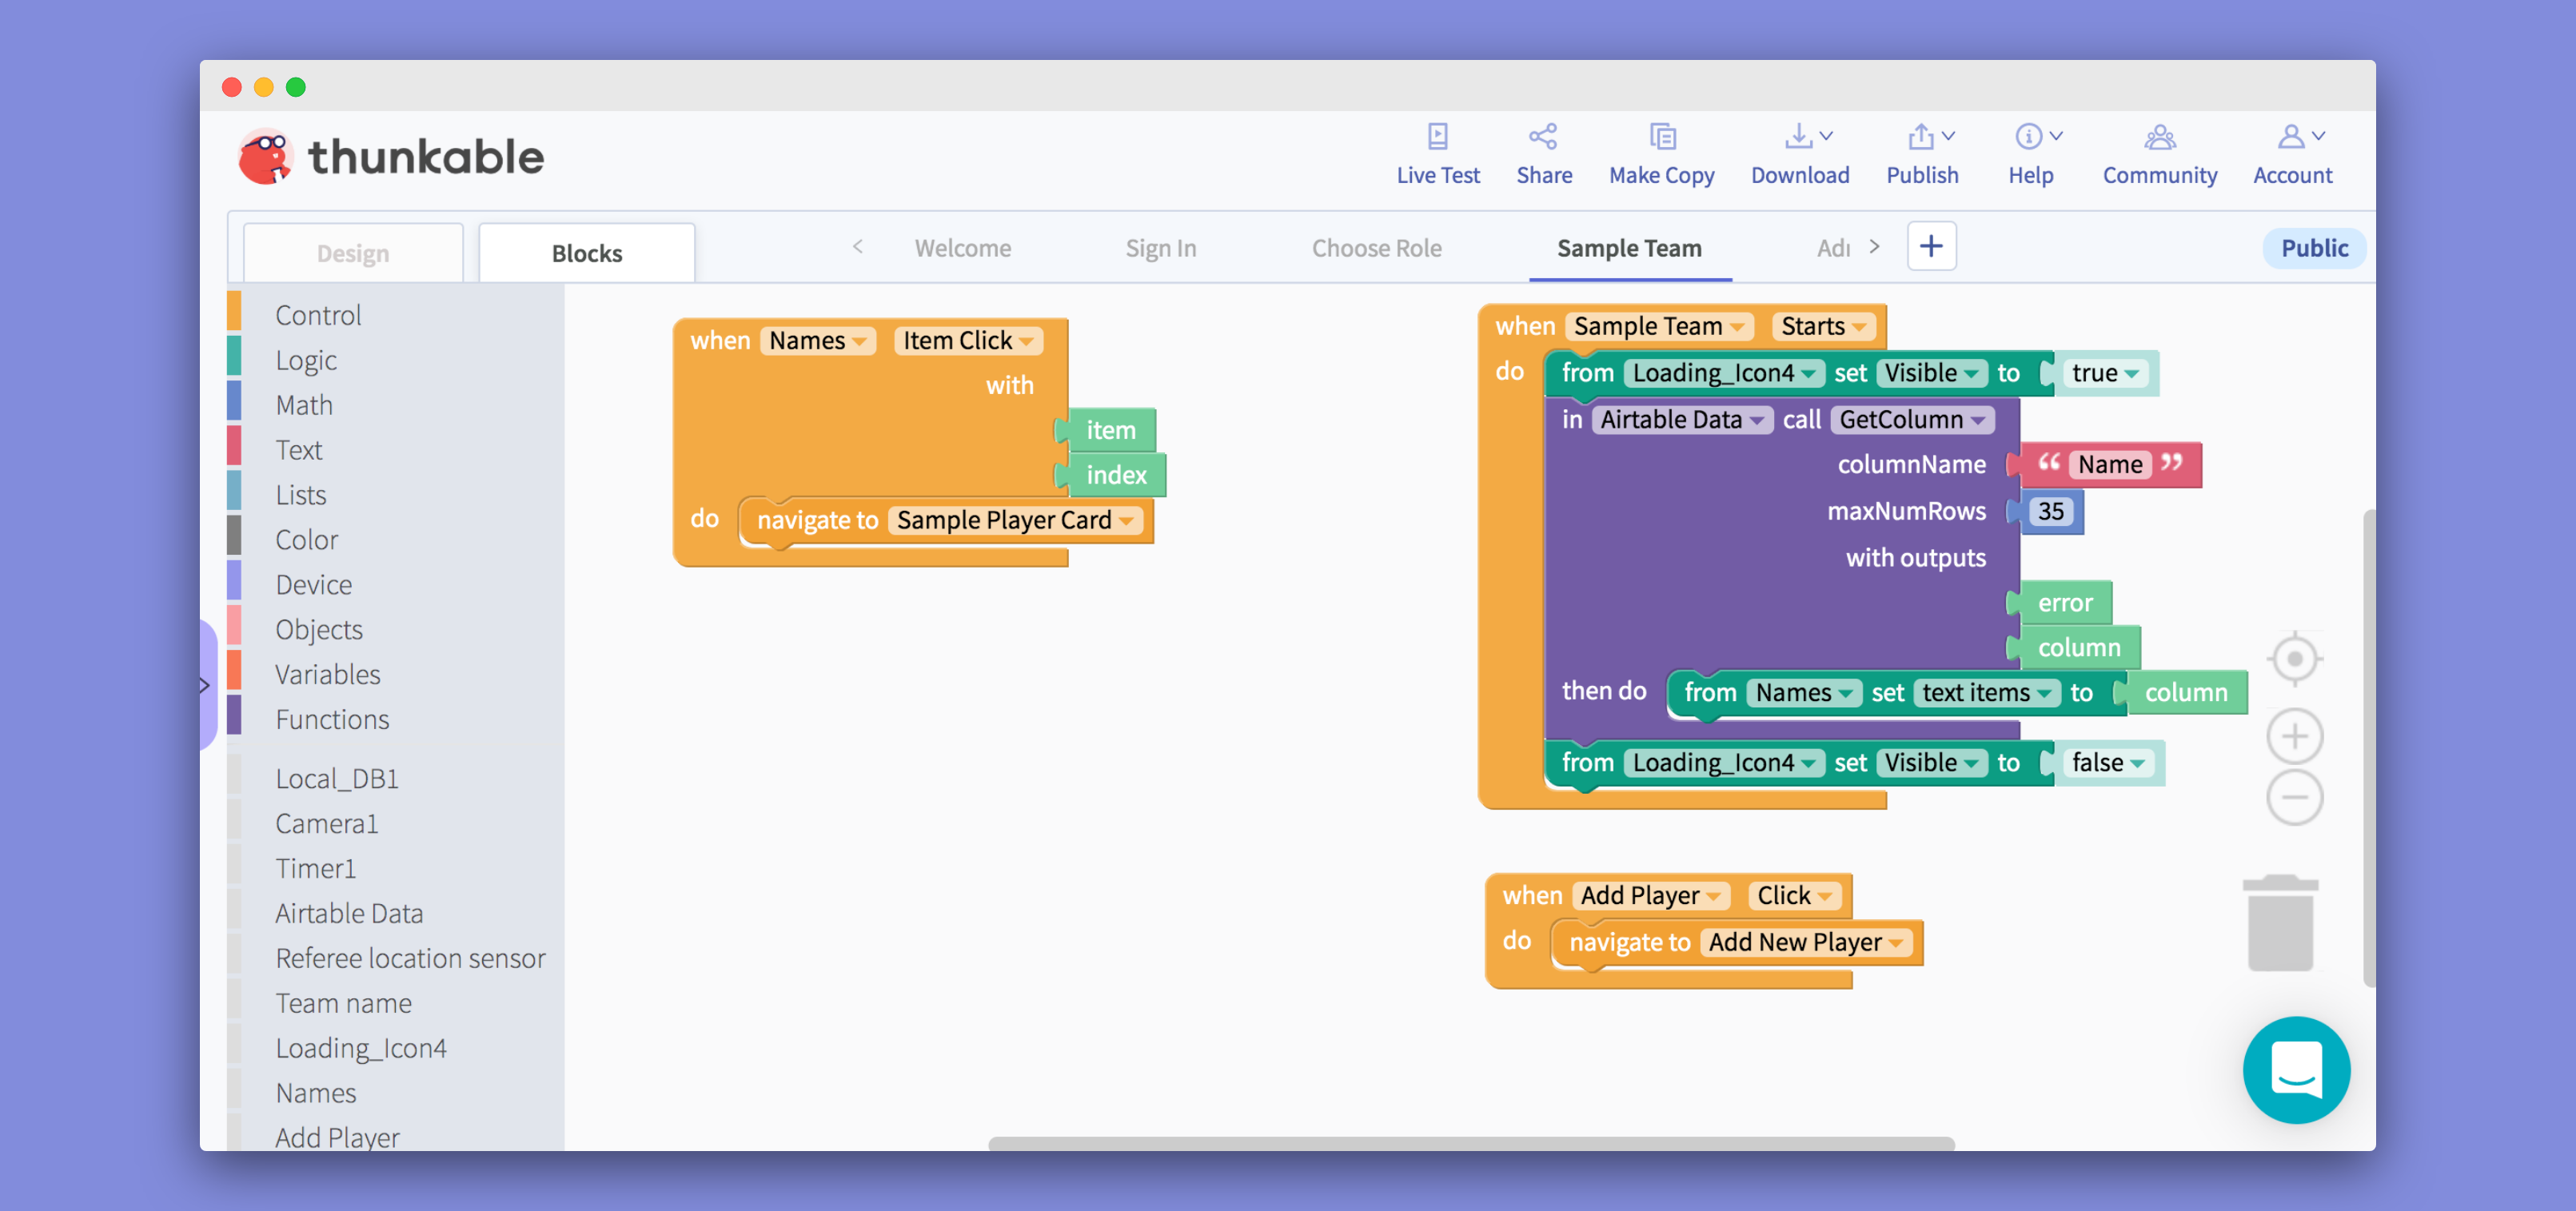This screenshot has width=2576, height=1211.
Task: Open the Choose Role screen tab
Action: tap(1376, 248)
